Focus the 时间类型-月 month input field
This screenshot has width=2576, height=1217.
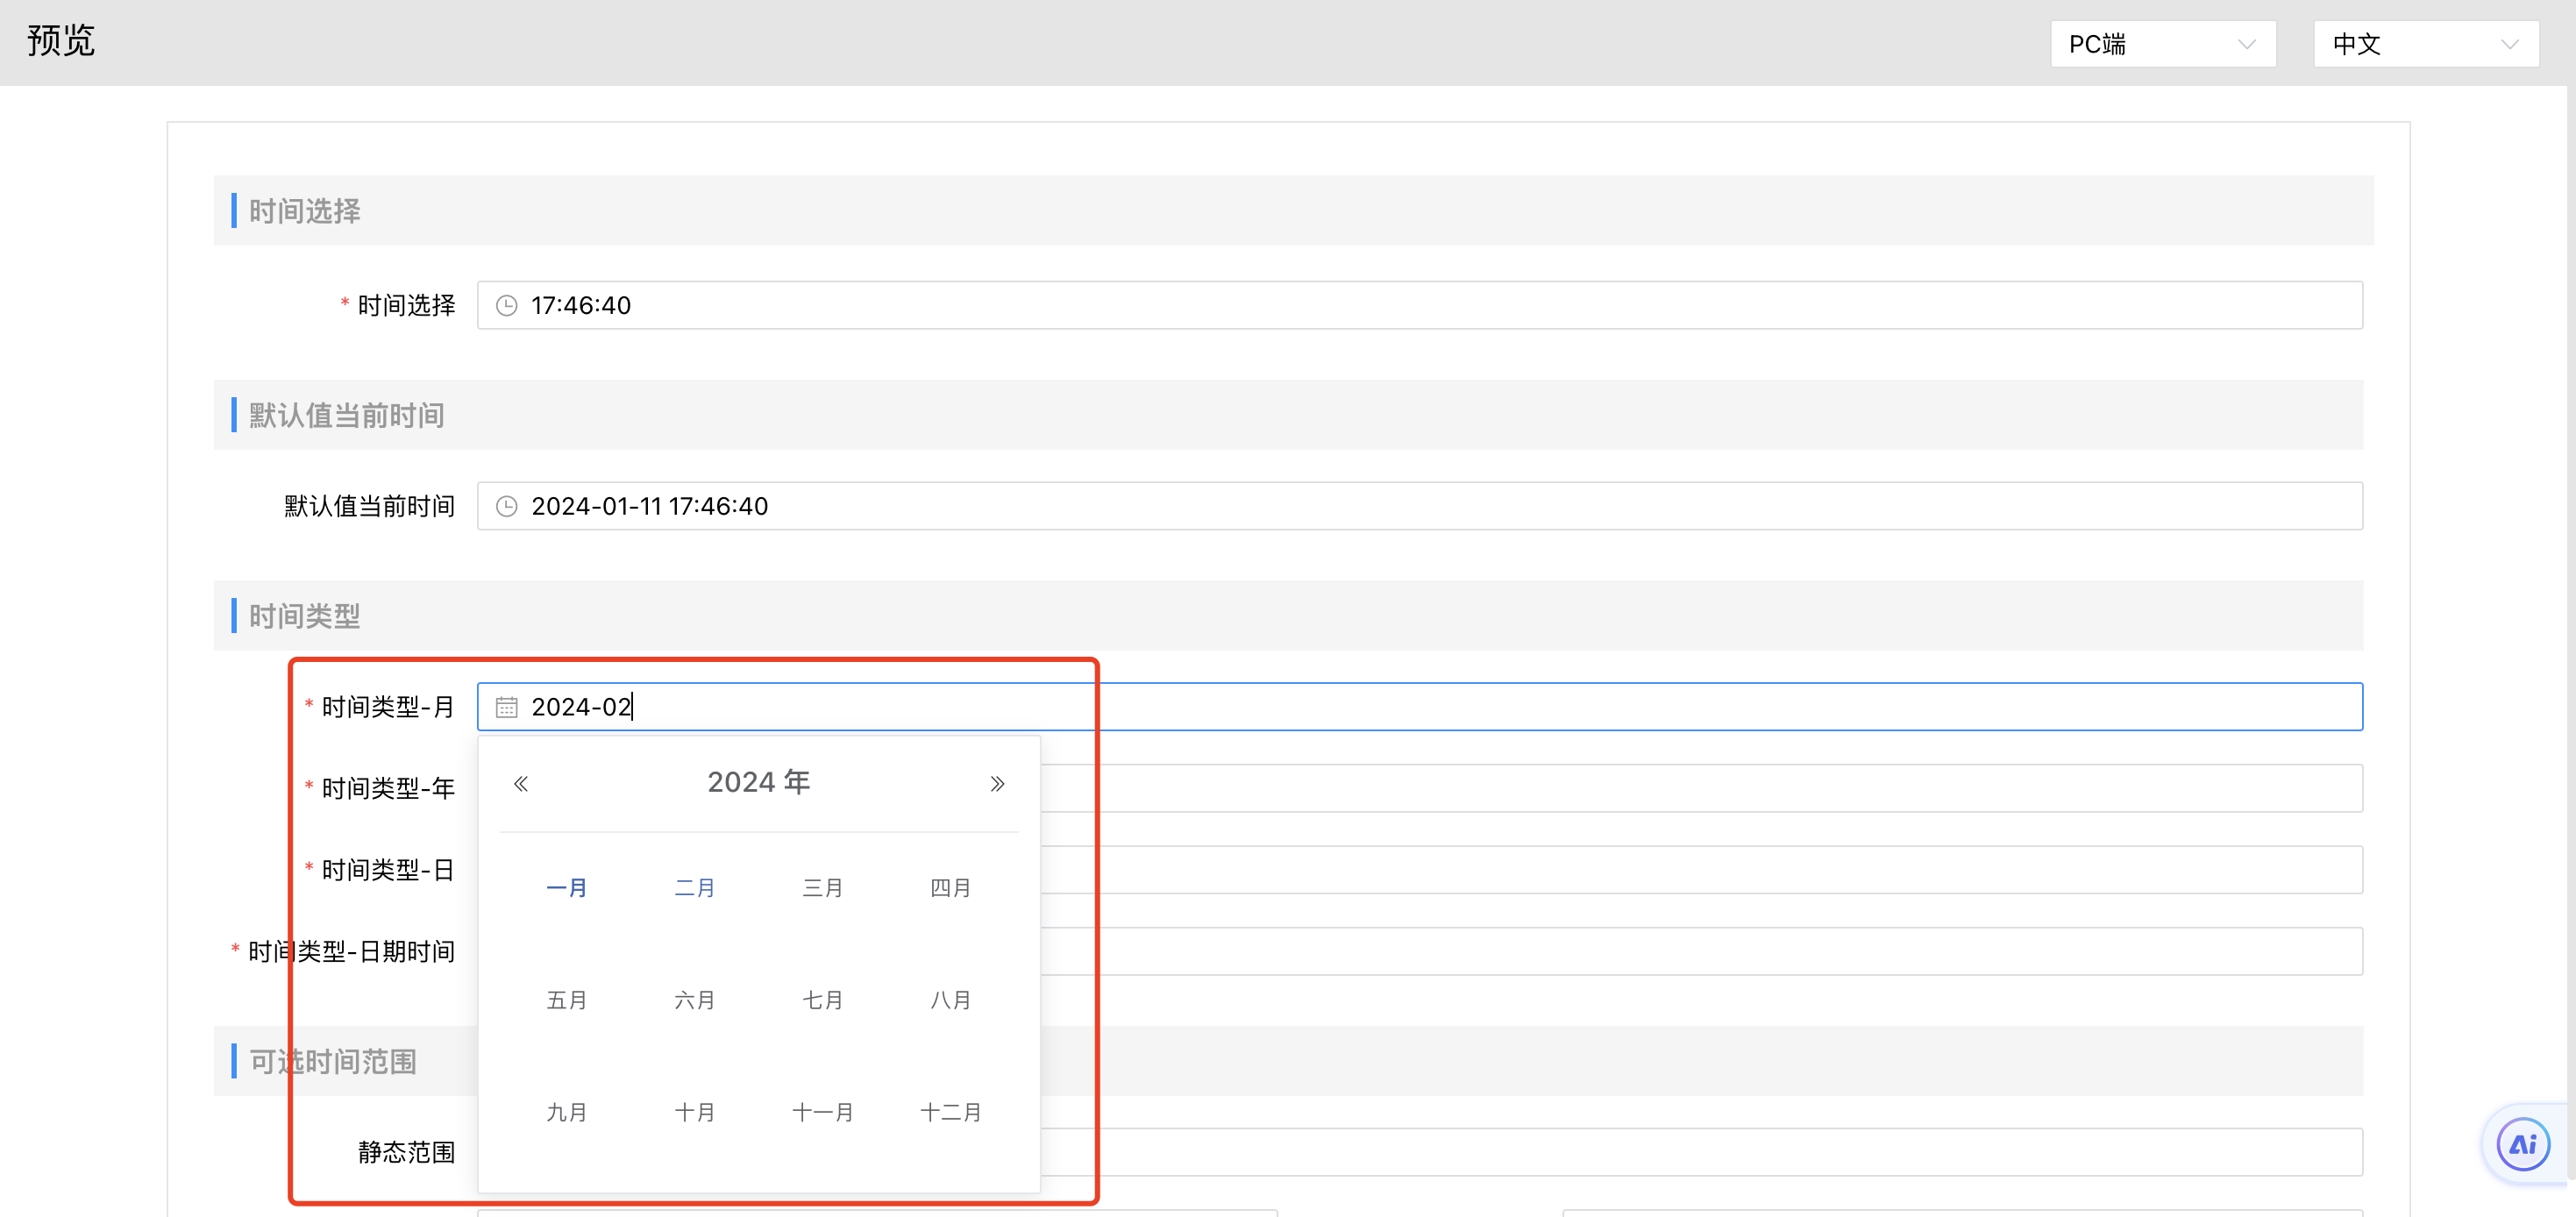(x=1420, y=708)
